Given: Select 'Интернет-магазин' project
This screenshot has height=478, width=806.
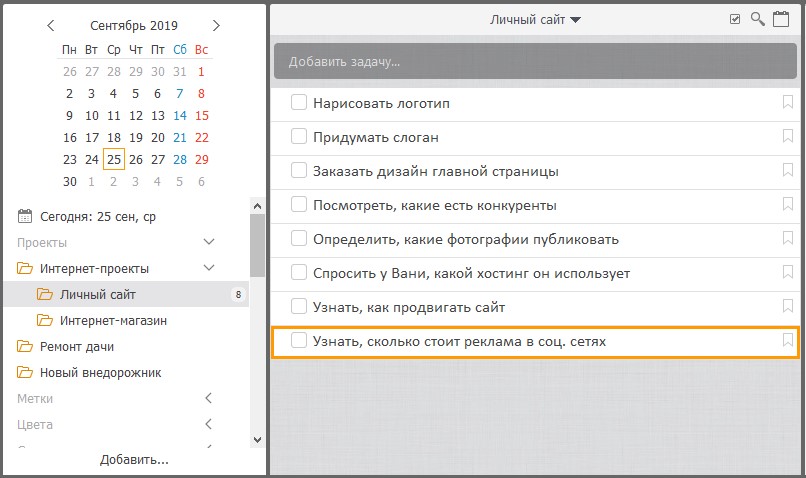Looking at the screenshot, I should [113, 321].
